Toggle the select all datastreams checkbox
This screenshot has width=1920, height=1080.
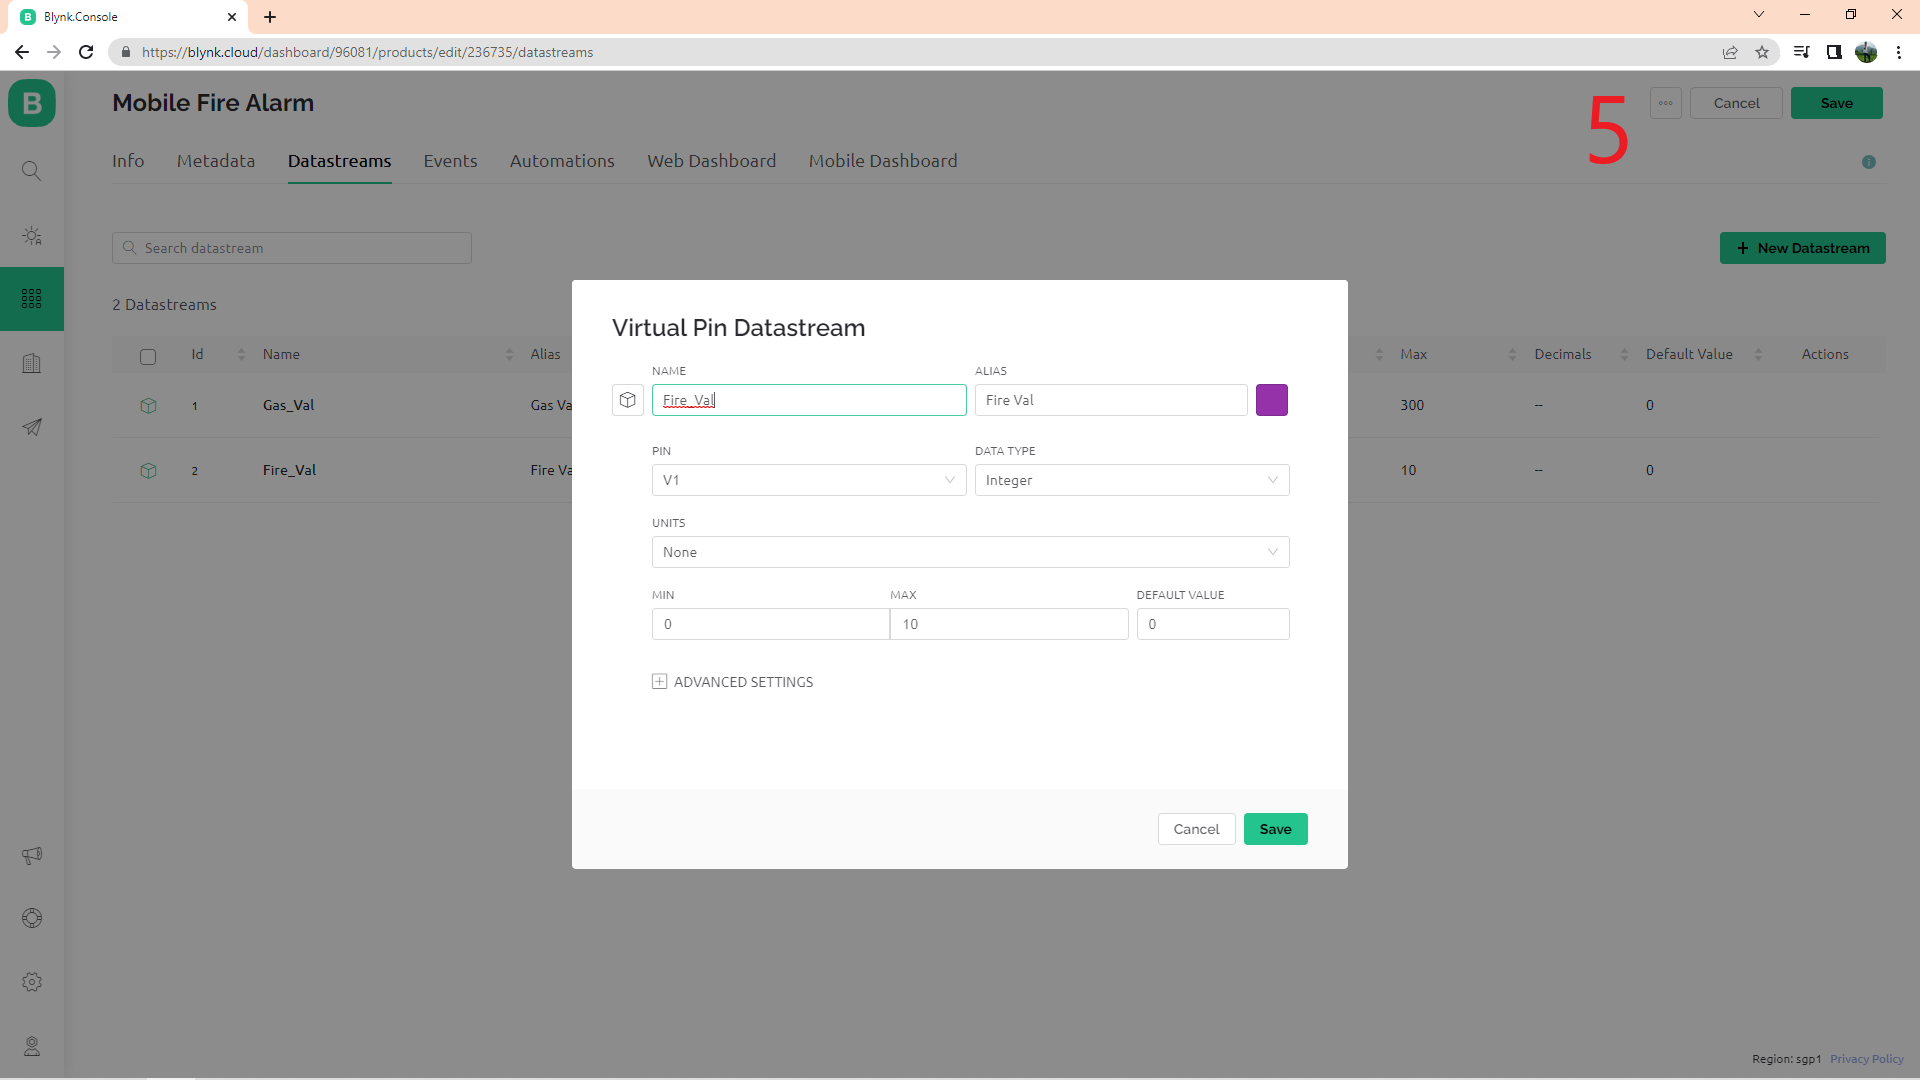(x=148, y=353)
